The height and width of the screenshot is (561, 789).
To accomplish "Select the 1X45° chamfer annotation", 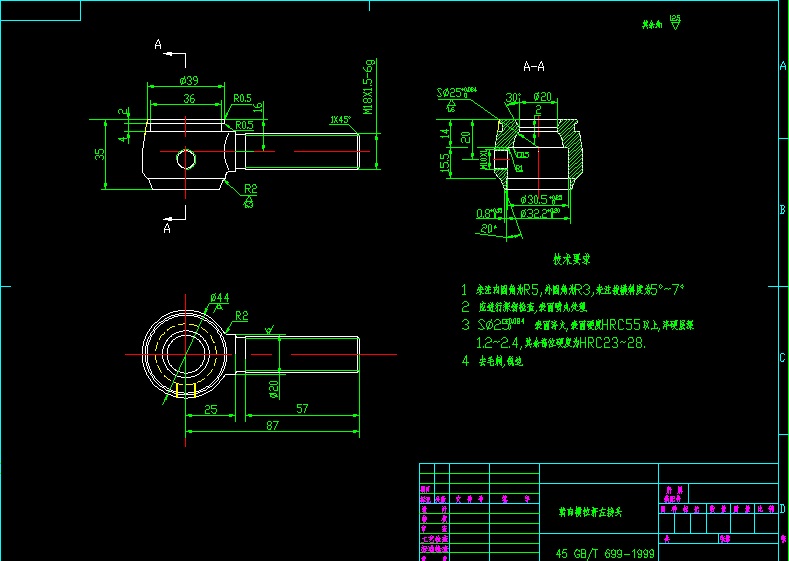I will [x=340, y=120].
